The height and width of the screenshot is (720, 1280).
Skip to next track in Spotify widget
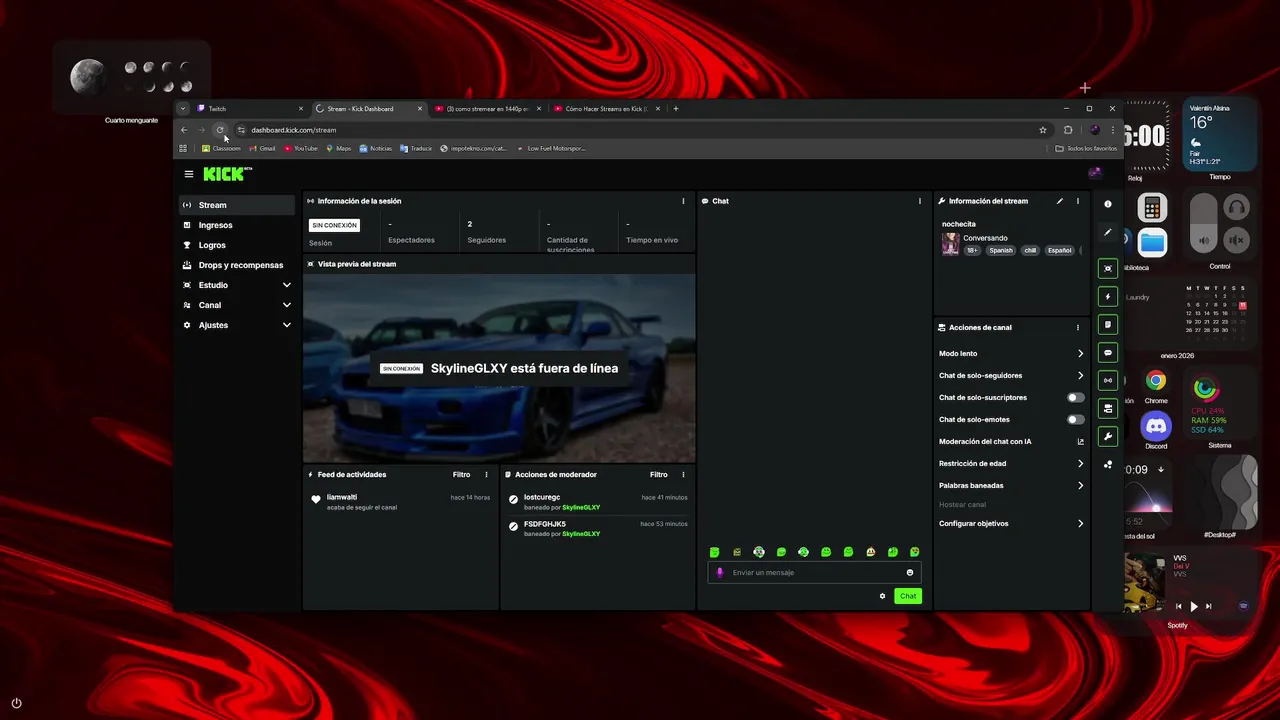click(x=1208, y=606)
